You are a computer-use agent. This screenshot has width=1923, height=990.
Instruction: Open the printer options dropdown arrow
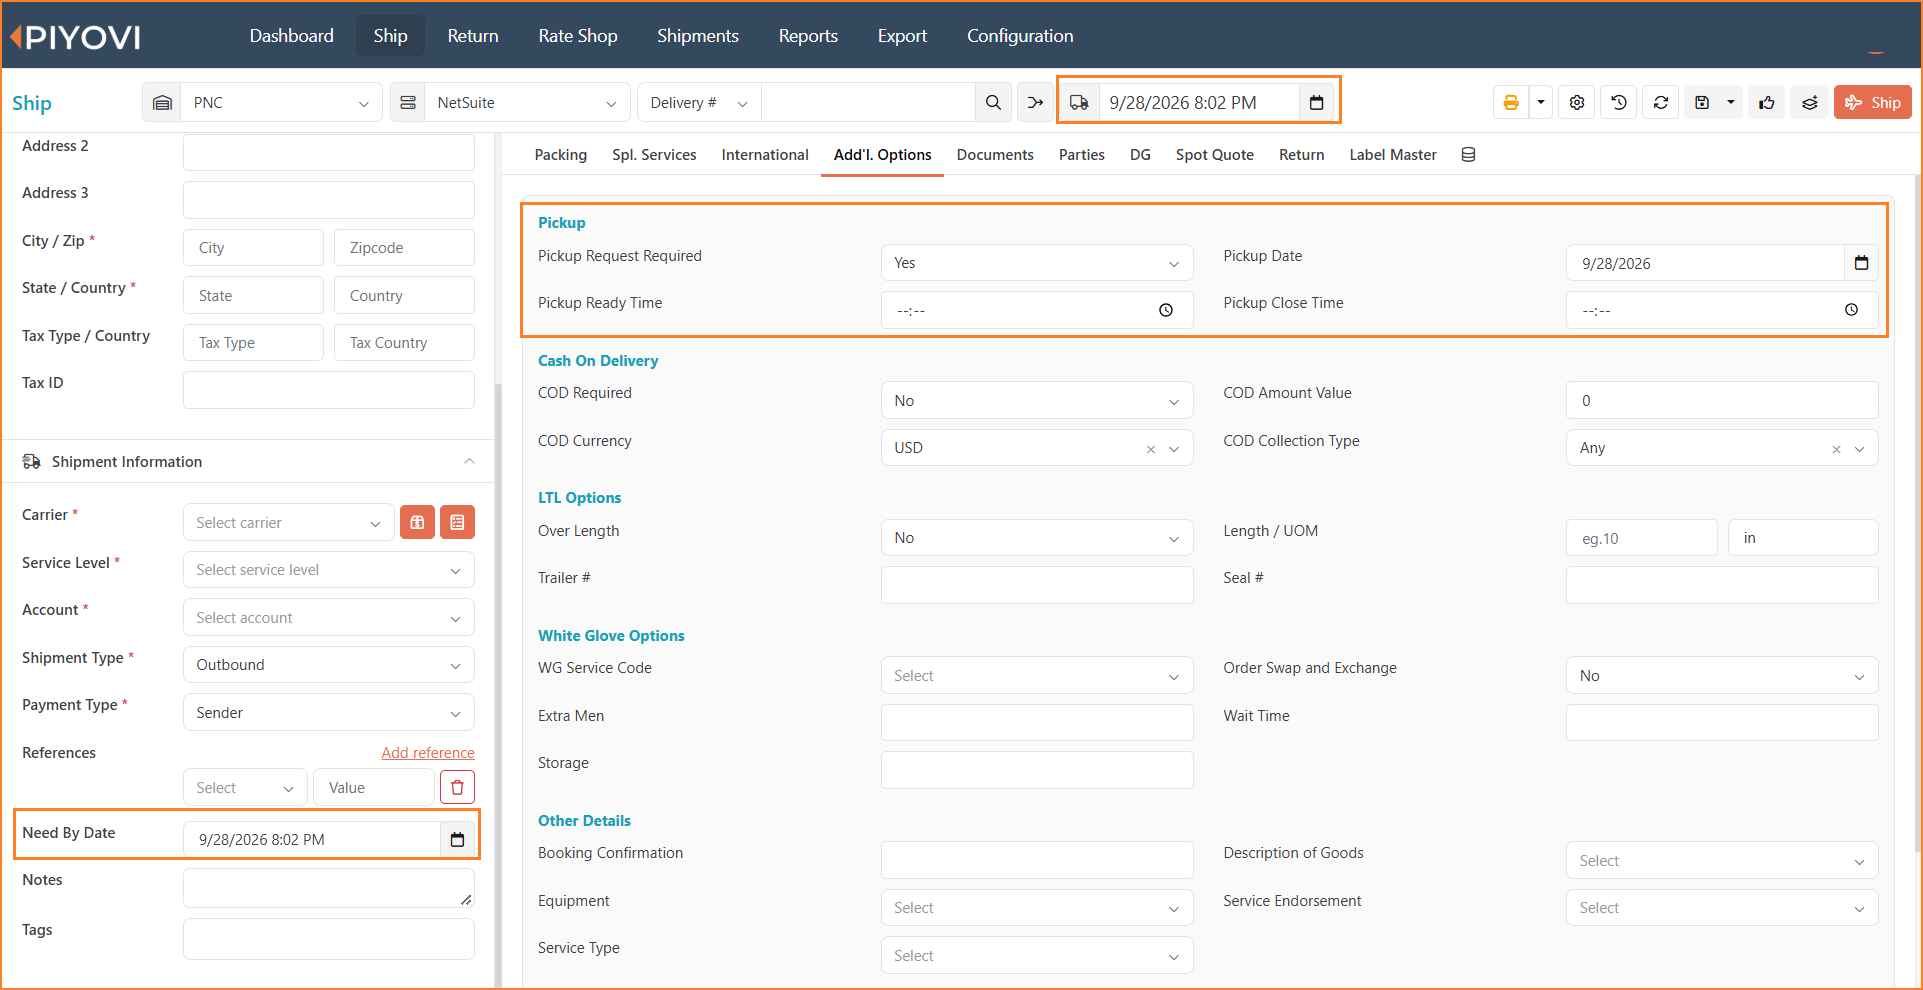(x=1540, y=102)
